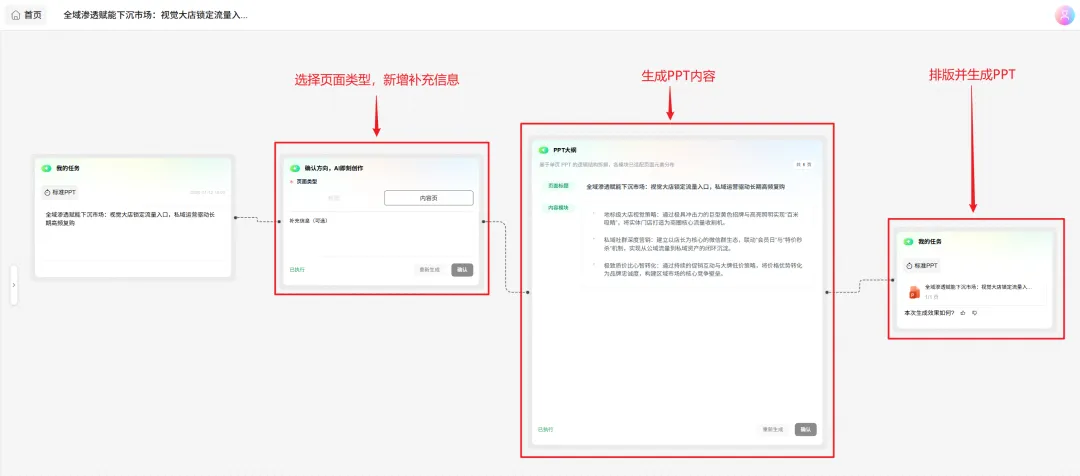
Task: Select the 标准PPT tag in the first 我的任务 card
Action: point(61,193)
